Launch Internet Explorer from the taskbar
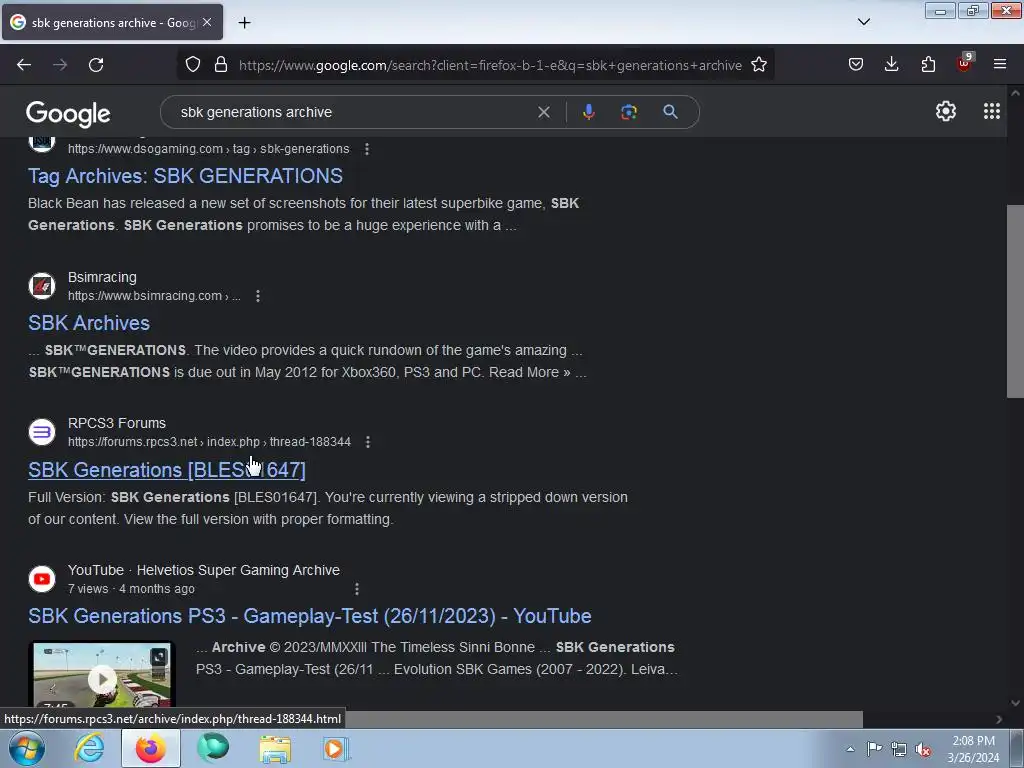 89,748
